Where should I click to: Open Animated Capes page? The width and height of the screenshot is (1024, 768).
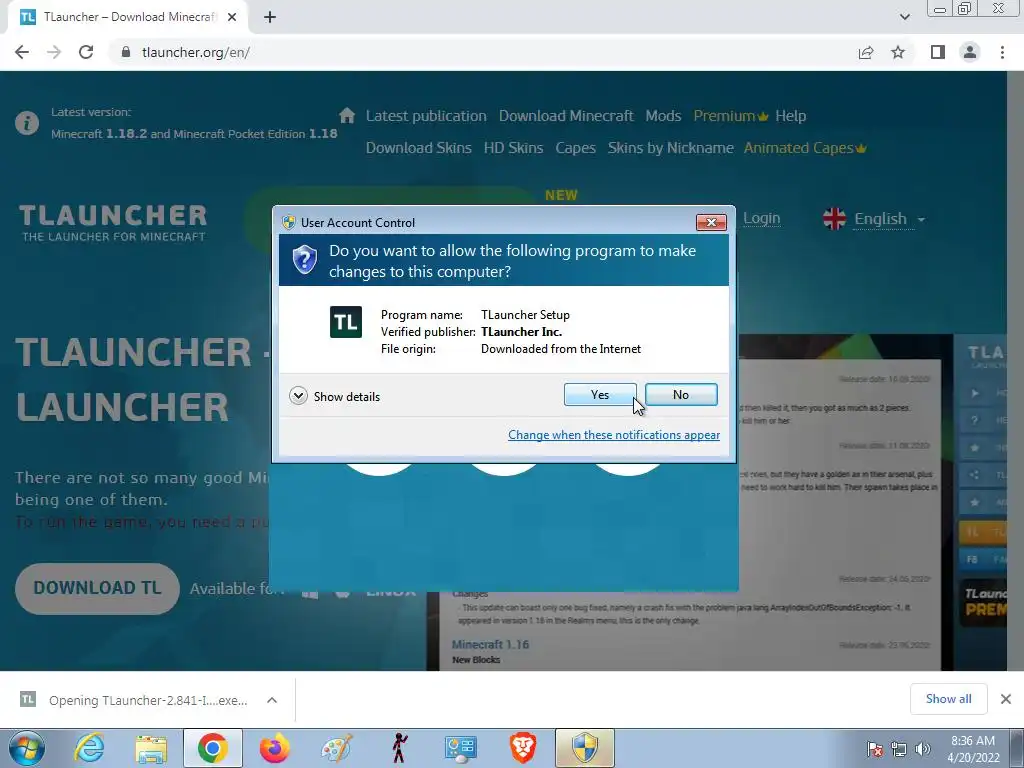805,148
